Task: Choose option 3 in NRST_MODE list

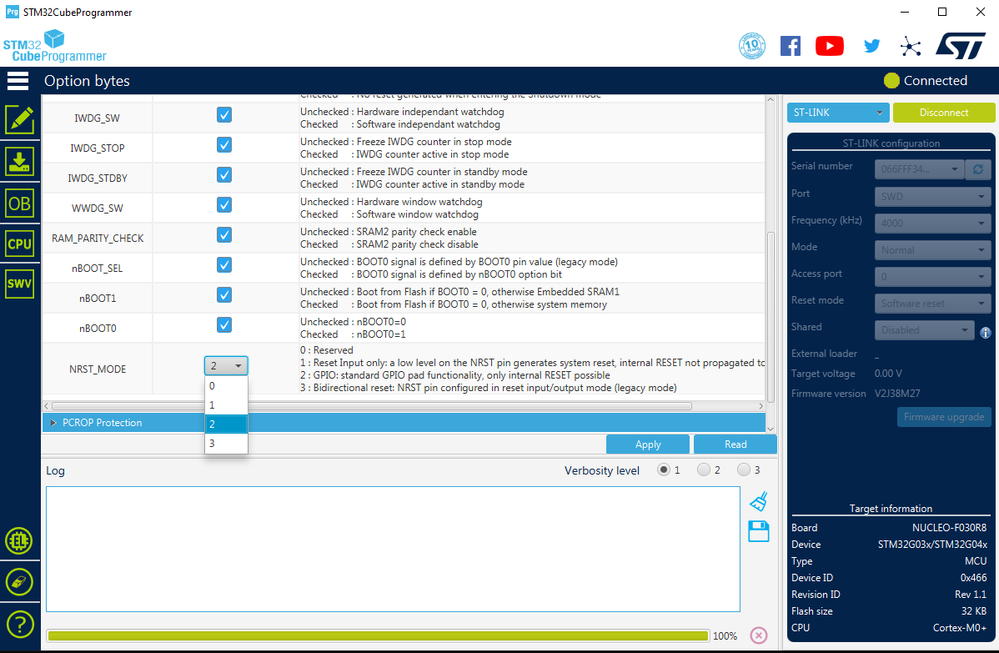Action: click(226, 443)
